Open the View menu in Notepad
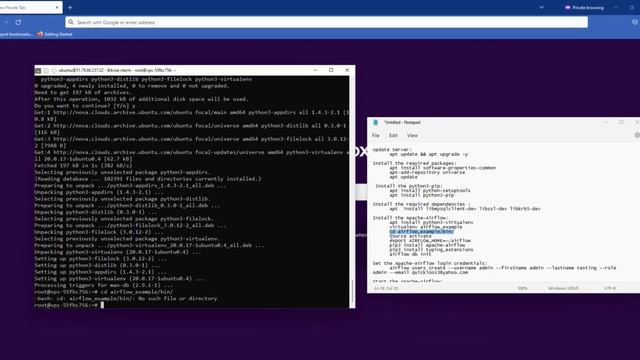640x360 pixels. [x=412, y=136]
